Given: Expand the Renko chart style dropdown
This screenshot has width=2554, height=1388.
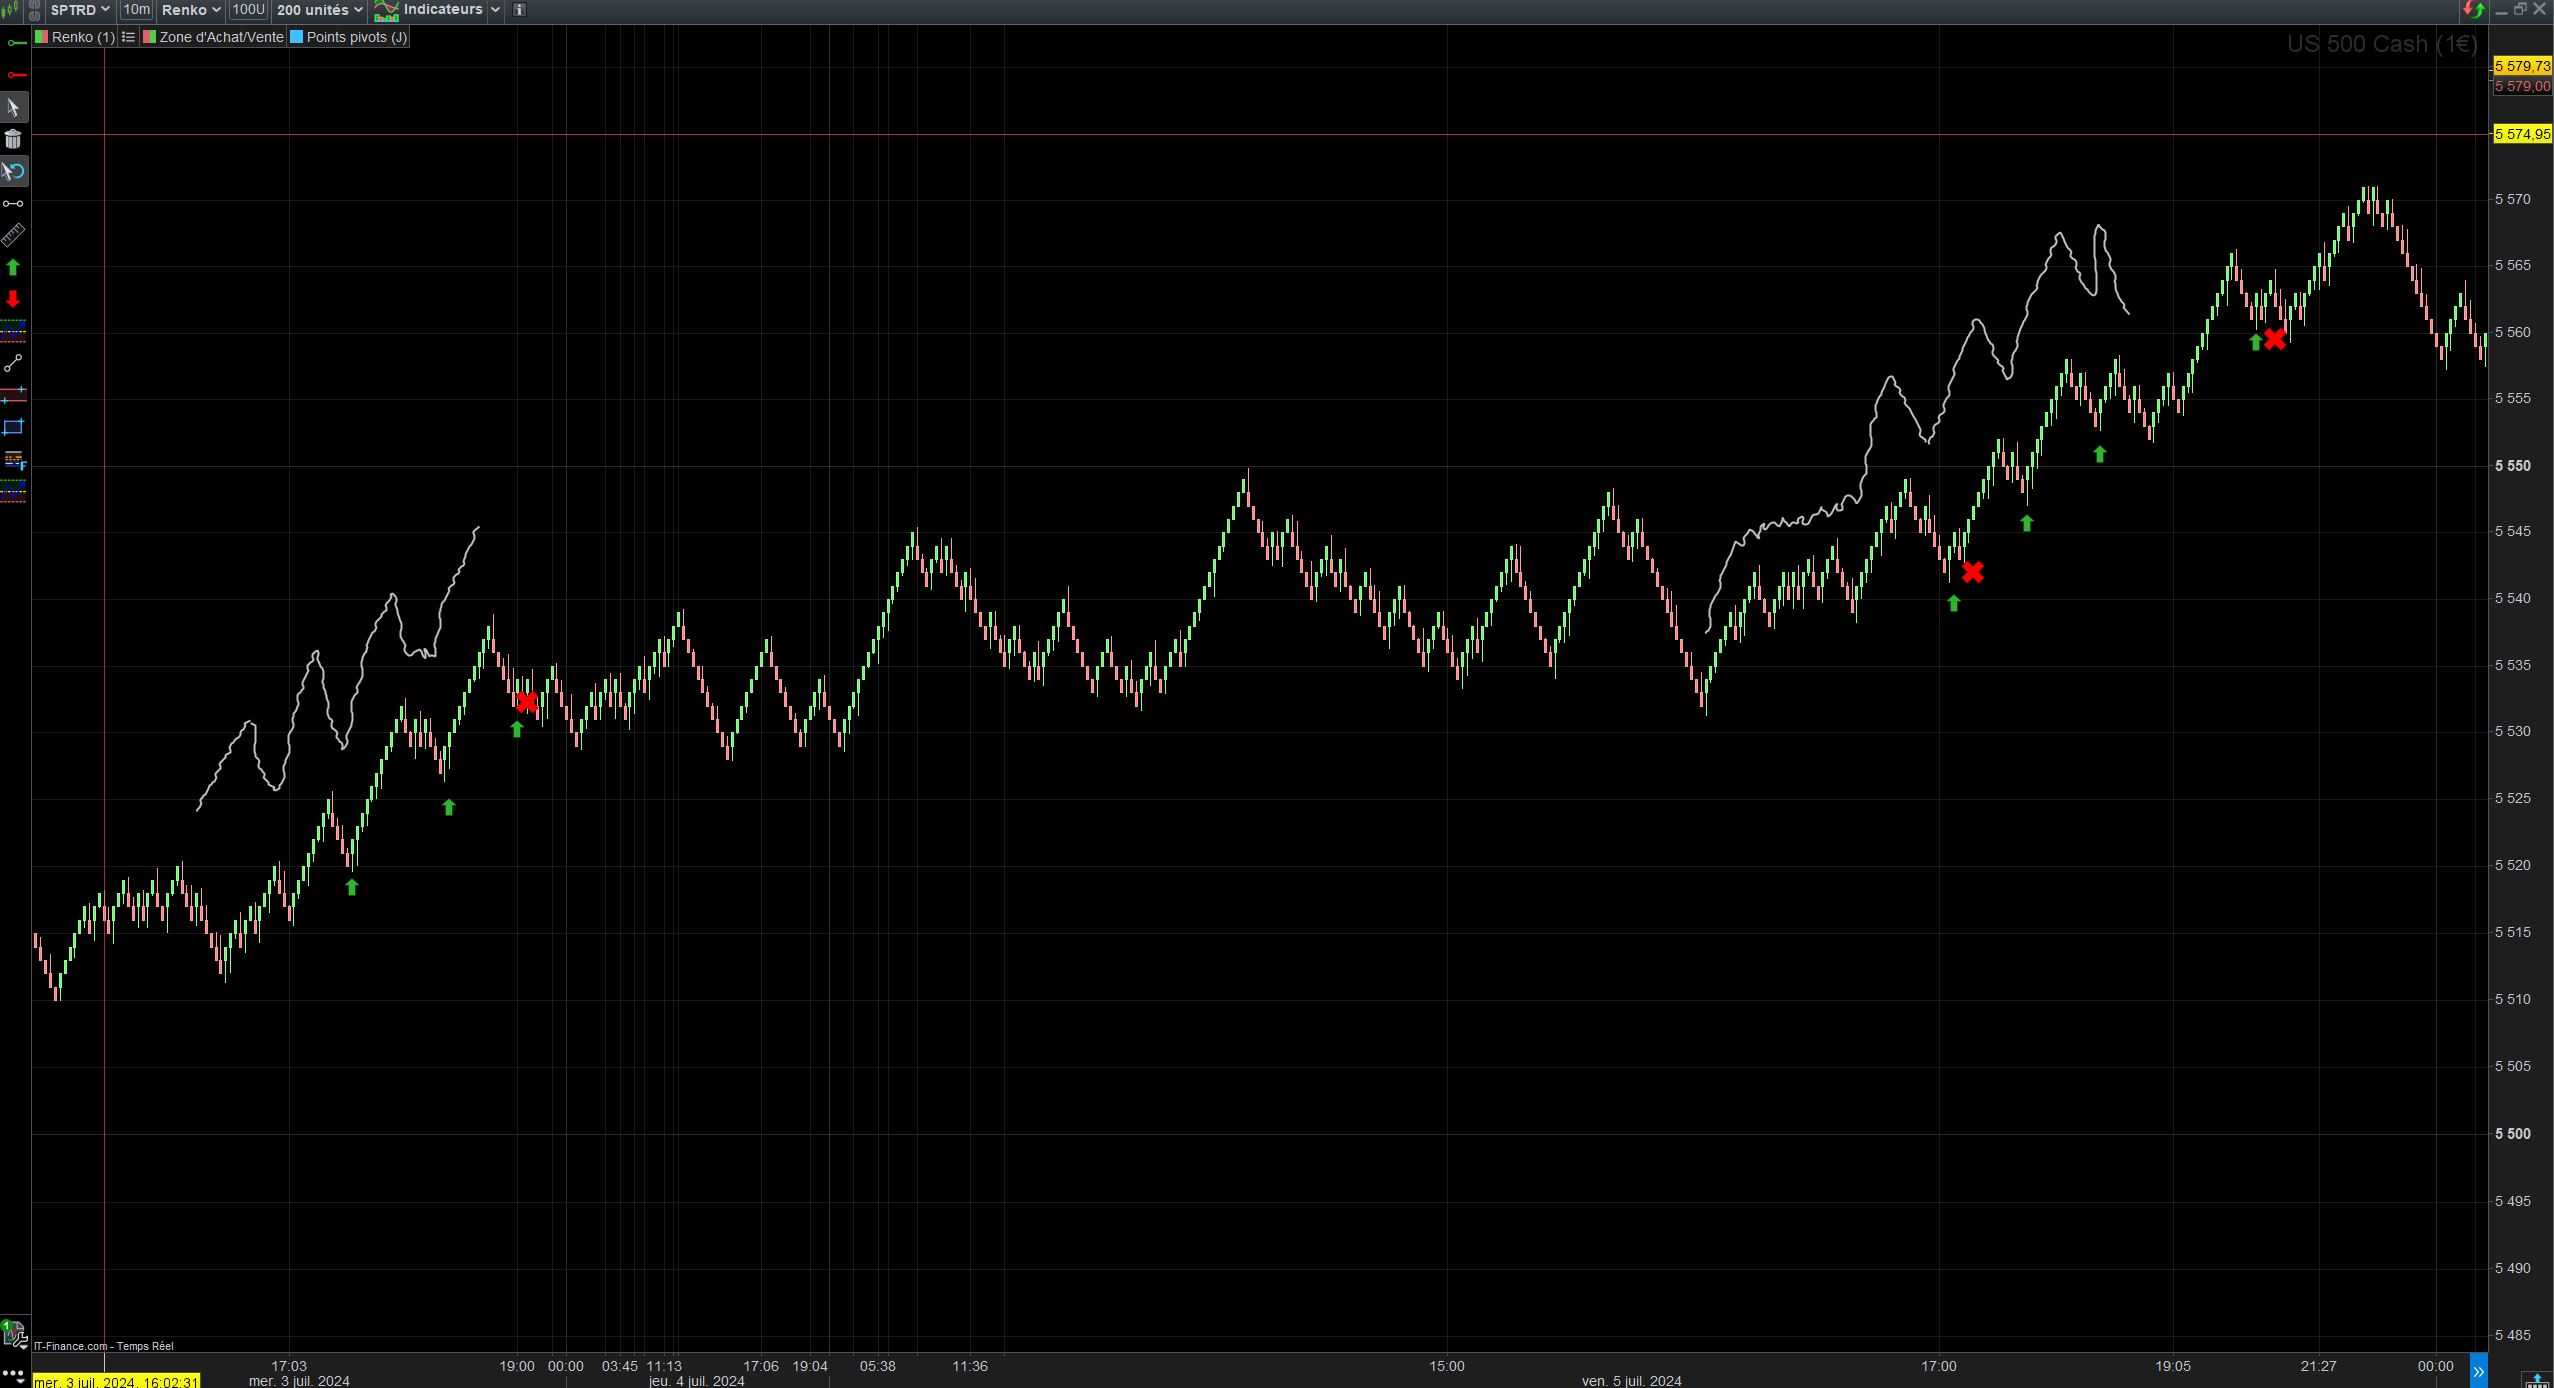Looking at the screenshot, I should point(191,10).
